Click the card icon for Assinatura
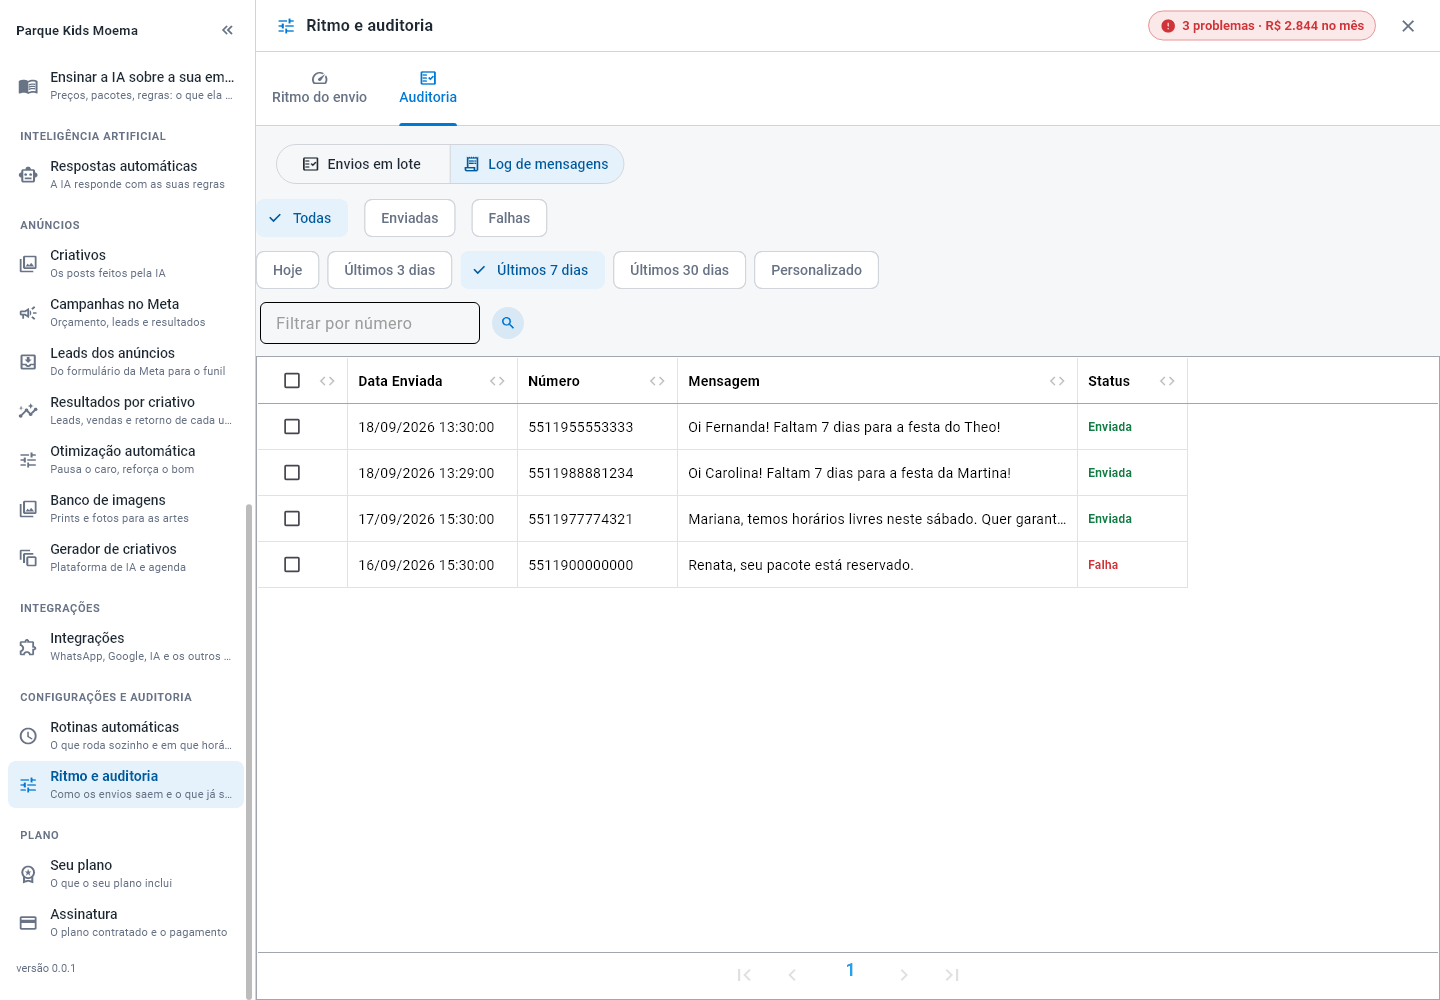 pyautogui.click(x=28, y=923)
